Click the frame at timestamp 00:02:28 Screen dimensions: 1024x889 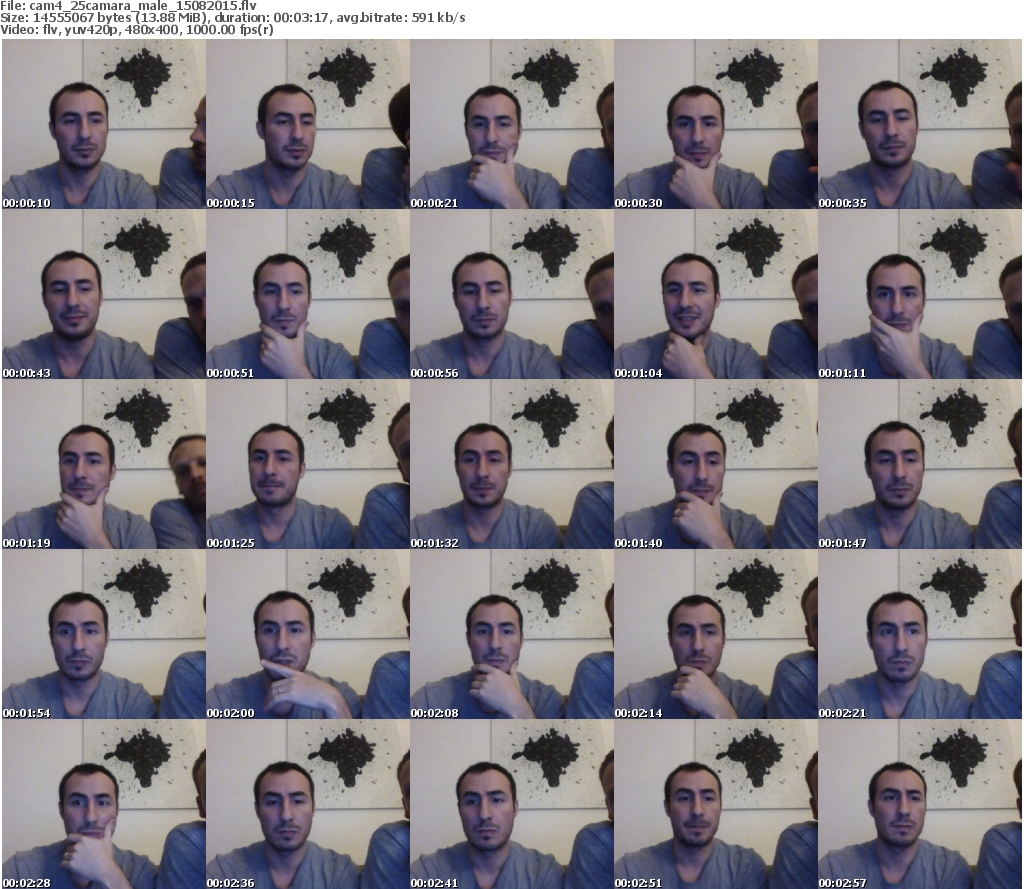[x=104, y=803]
